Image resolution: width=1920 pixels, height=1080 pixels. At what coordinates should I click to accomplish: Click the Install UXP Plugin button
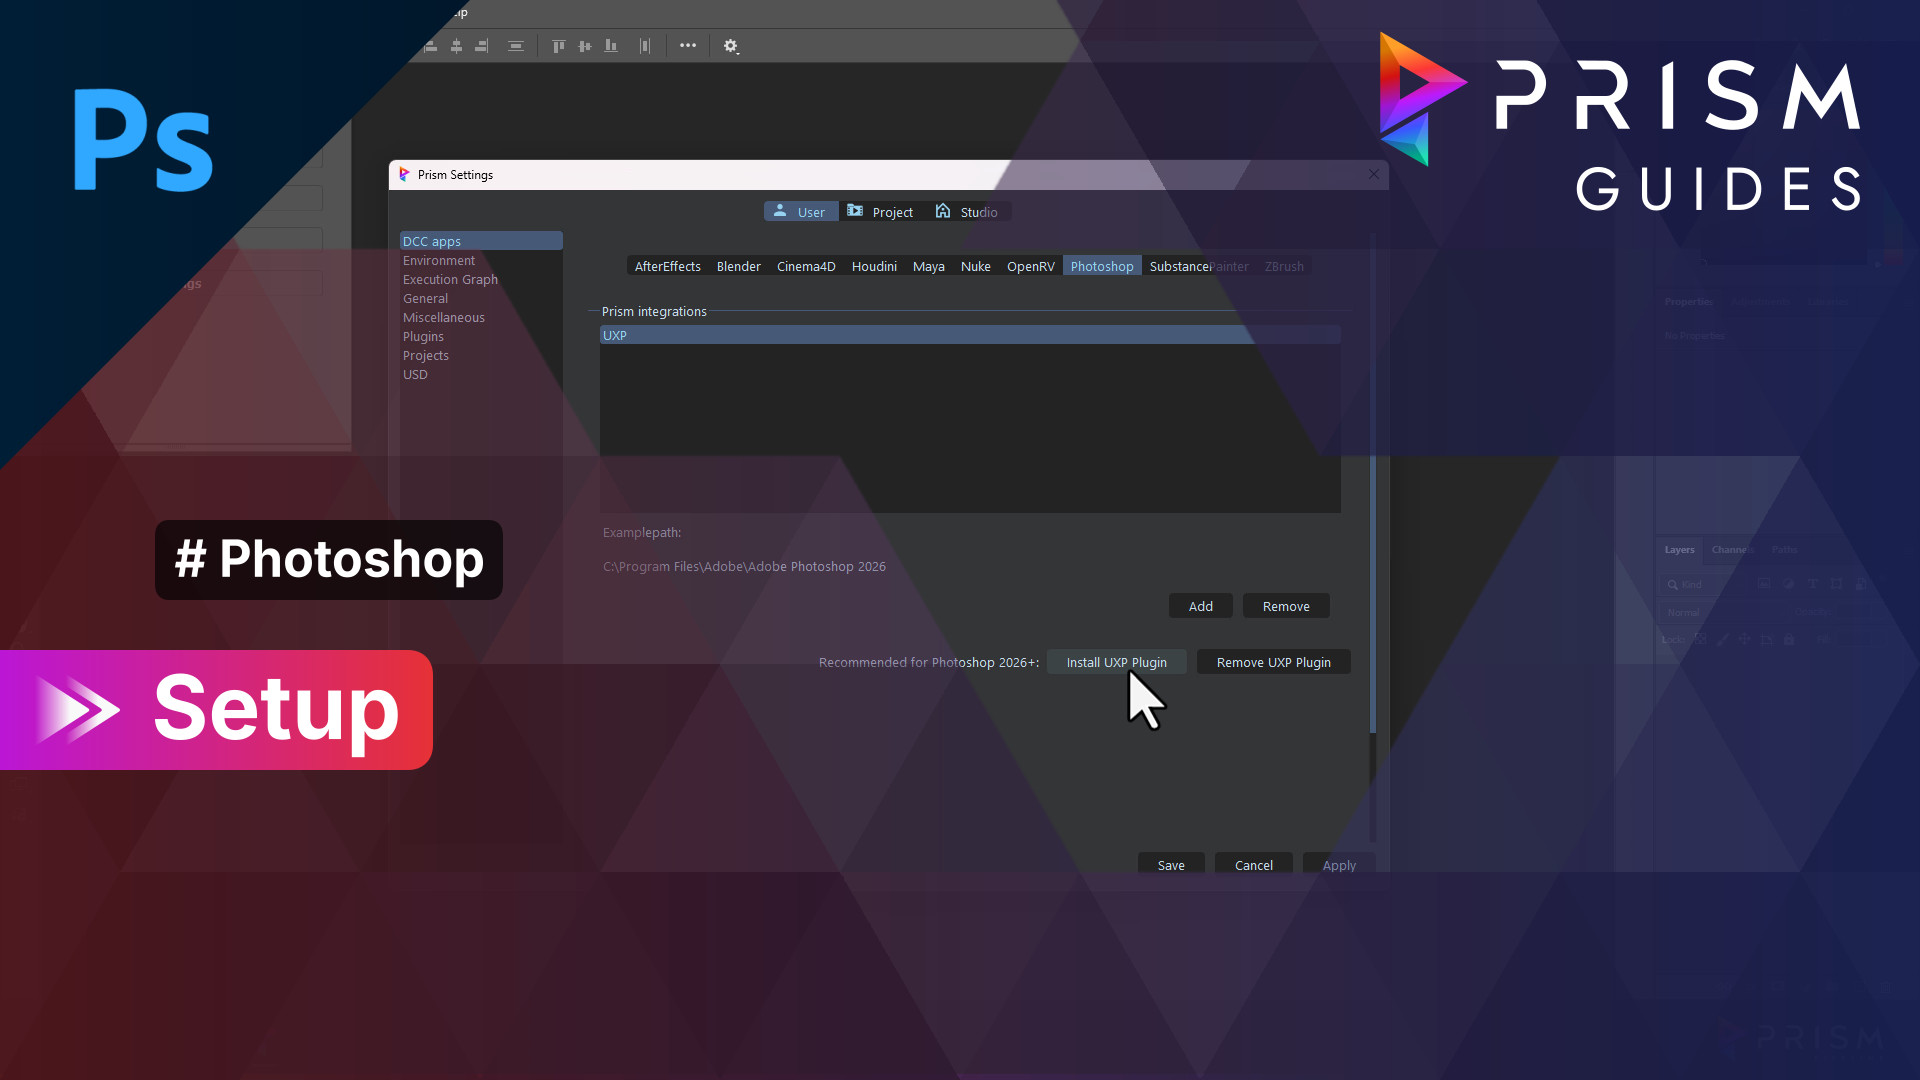(1116, 662)
